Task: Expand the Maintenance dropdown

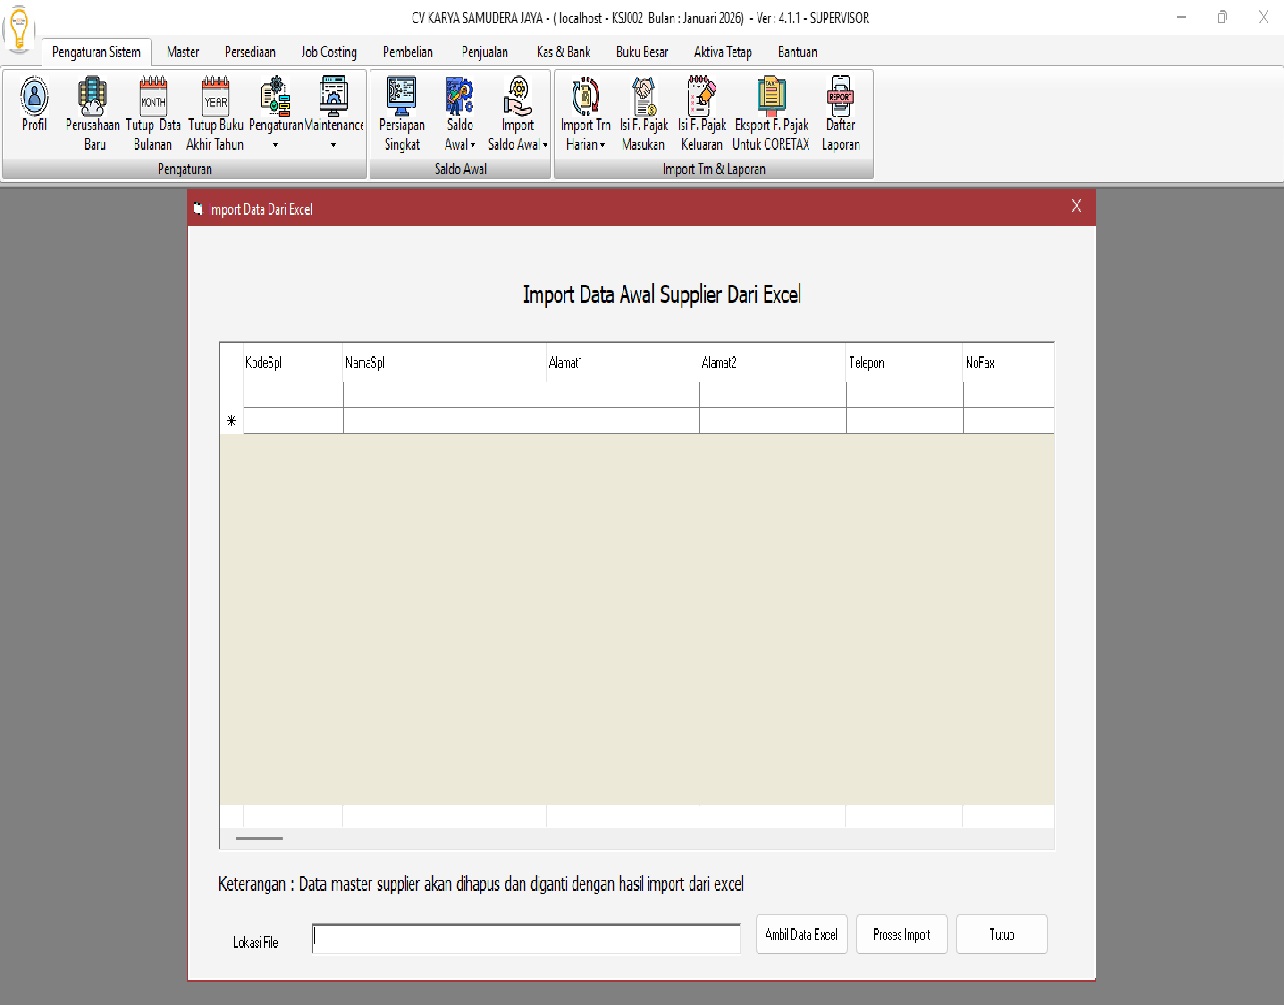Action: click(x=334, y=112)
